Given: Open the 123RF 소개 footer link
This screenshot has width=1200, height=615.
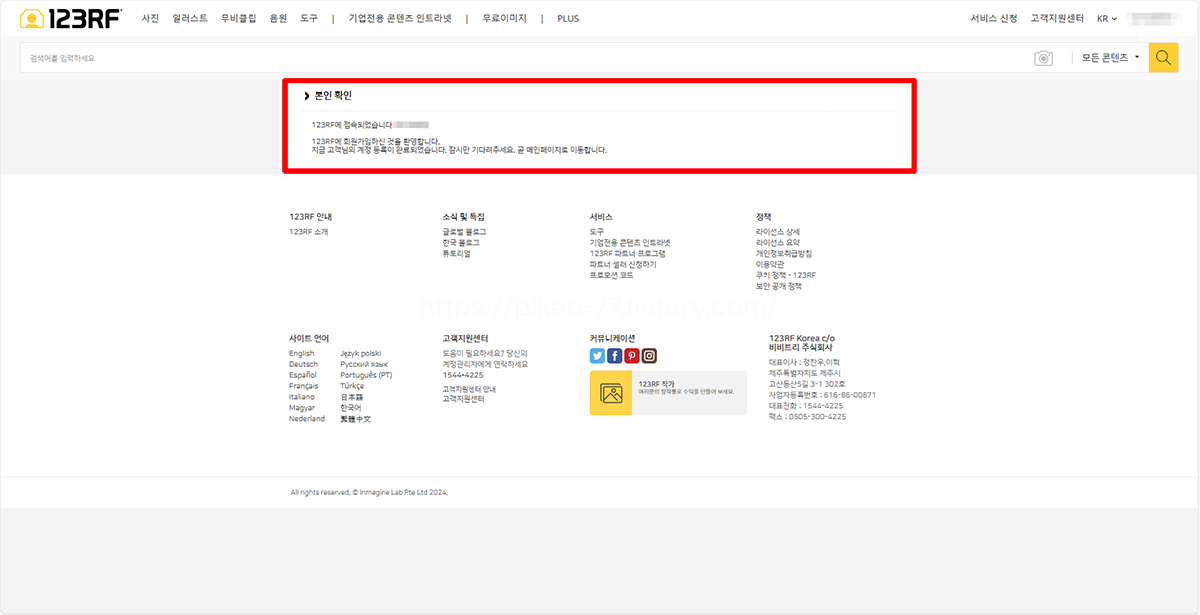Looking at the screenshot, I should (308, 232).
